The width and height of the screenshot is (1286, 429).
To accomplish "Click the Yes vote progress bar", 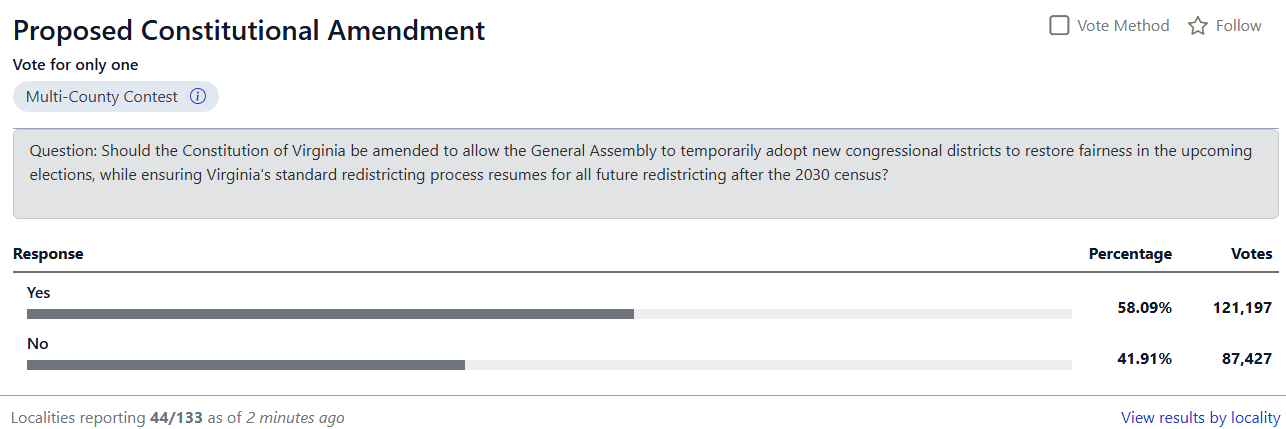I will pyautogui.click(x=549, y=314).
